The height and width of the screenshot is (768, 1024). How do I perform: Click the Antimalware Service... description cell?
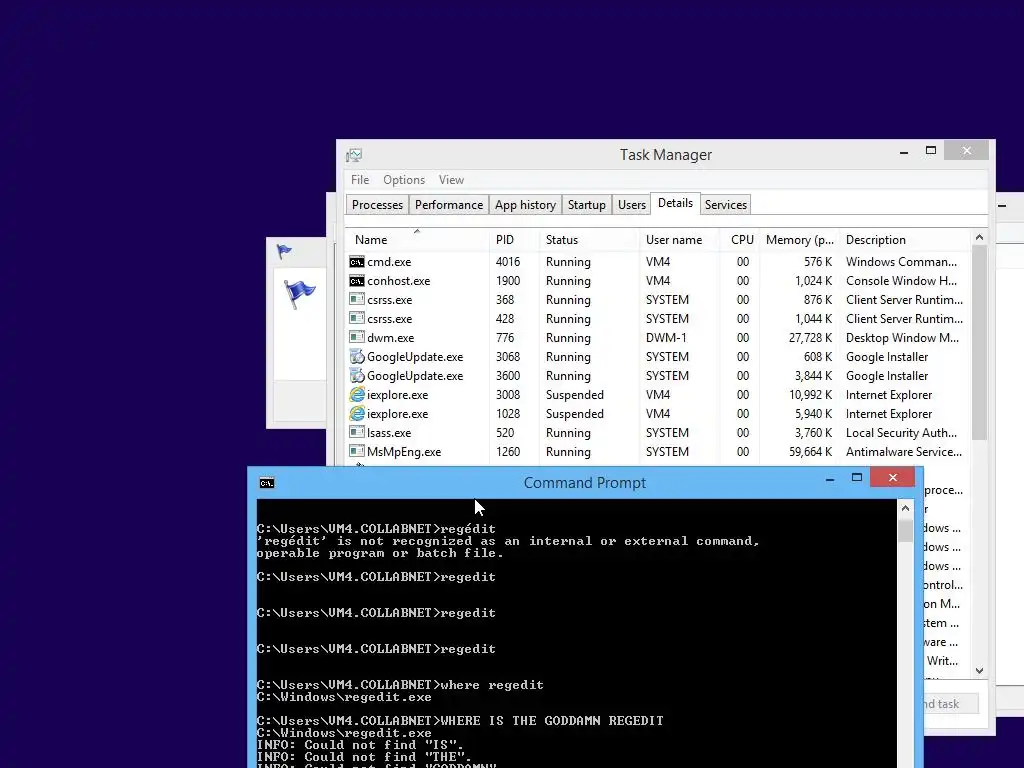(904, 451)
